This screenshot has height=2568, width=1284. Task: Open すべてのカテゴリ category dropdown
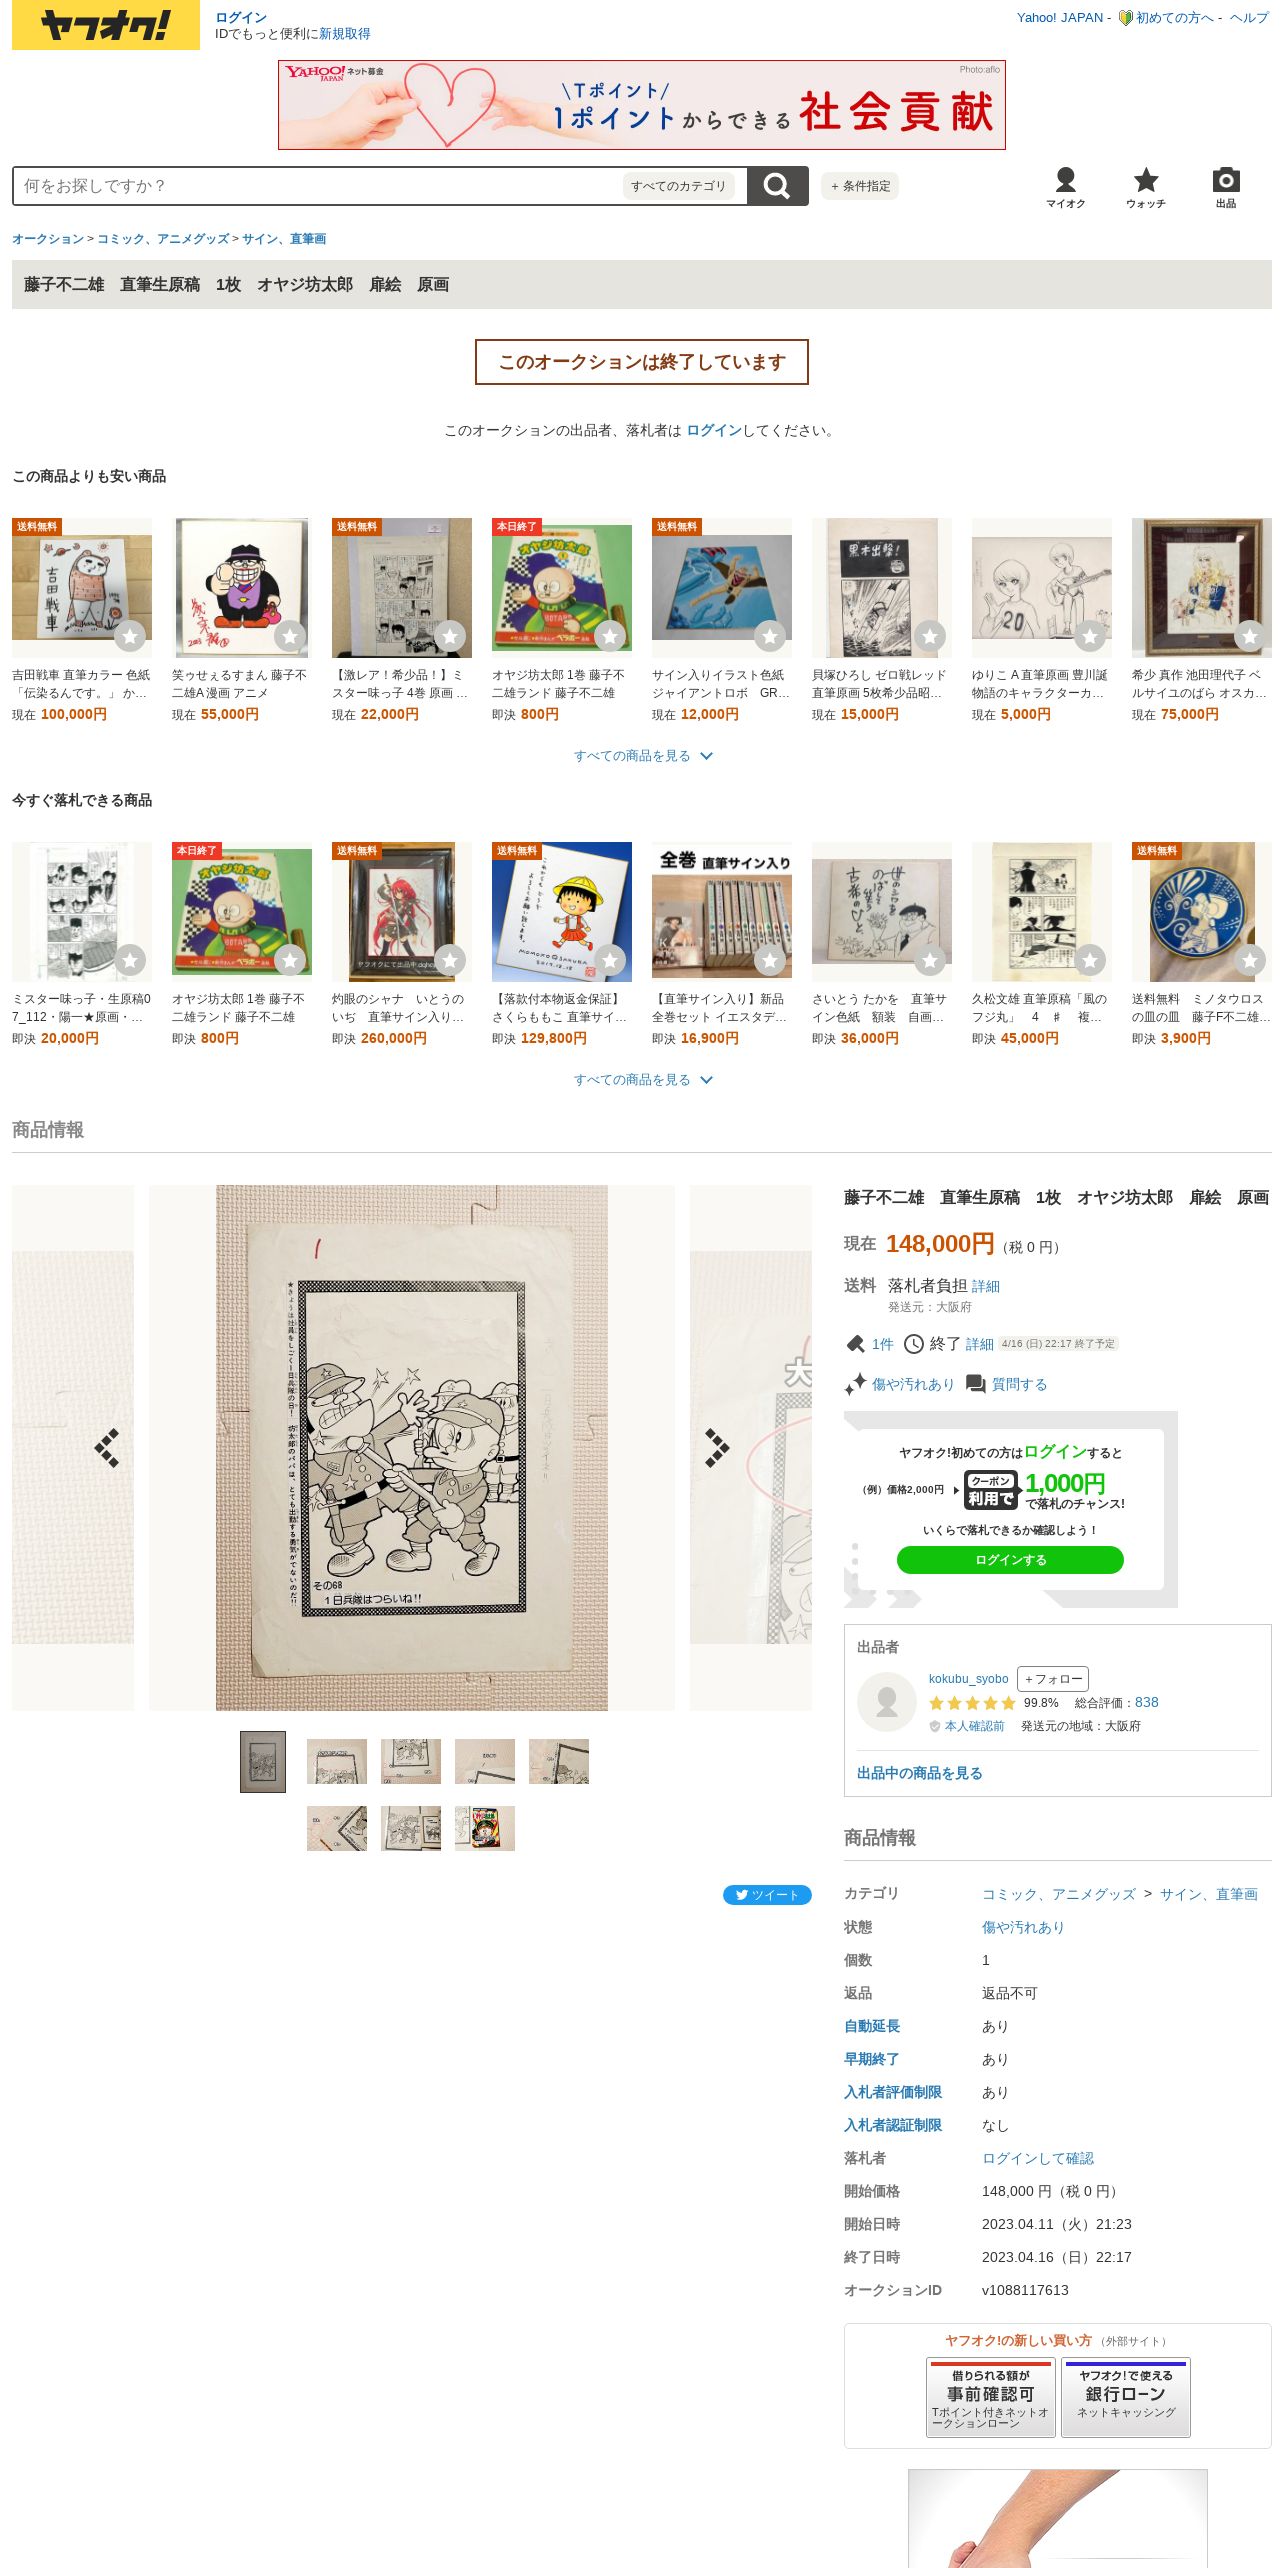coord(679,186)
